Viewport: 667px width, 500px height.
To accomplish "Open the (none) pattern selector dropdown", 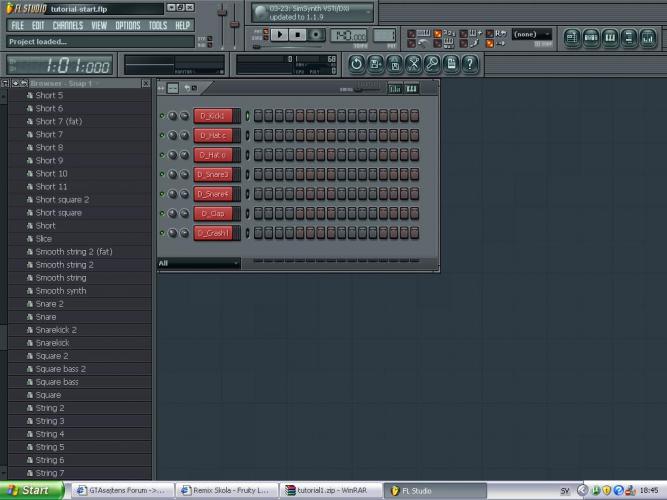I will [x=531, y=34].
